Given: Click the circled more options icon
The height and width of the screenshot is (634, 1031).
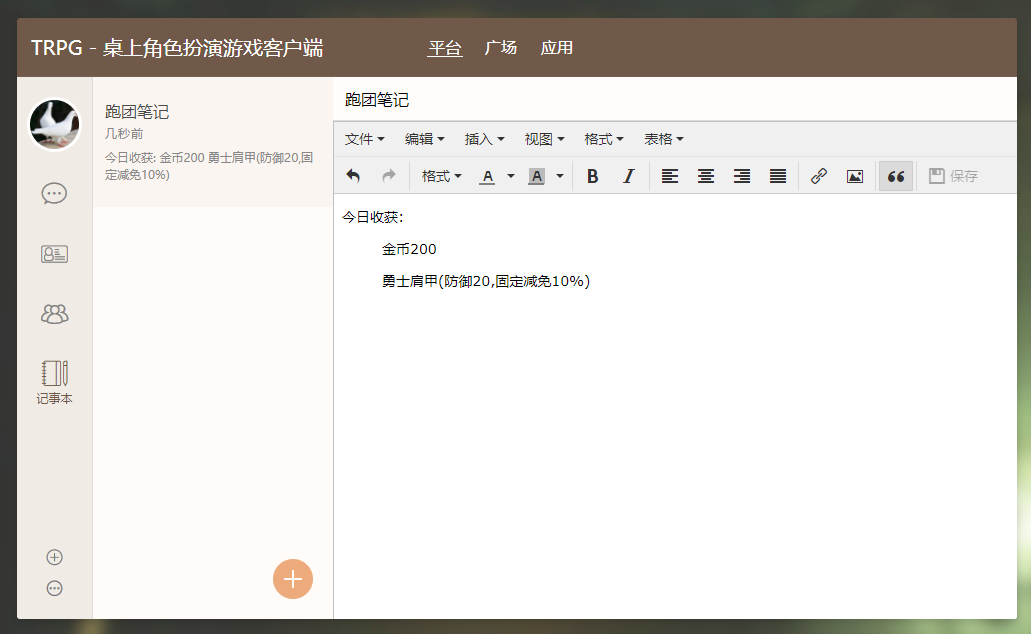Looking at the screenshot, I should click(55, 588).
